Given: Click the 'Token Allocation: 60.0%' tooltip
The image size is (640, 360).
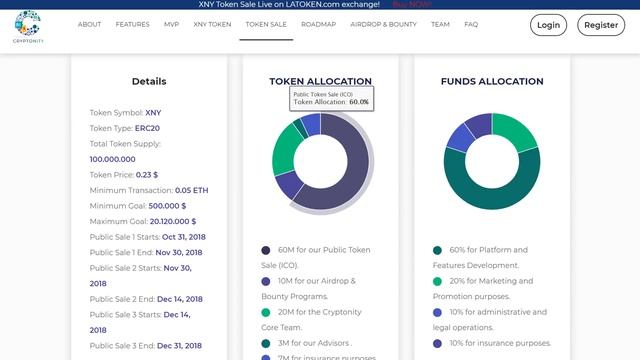Looking at the screenshot, I should click(x=331, y=98).
